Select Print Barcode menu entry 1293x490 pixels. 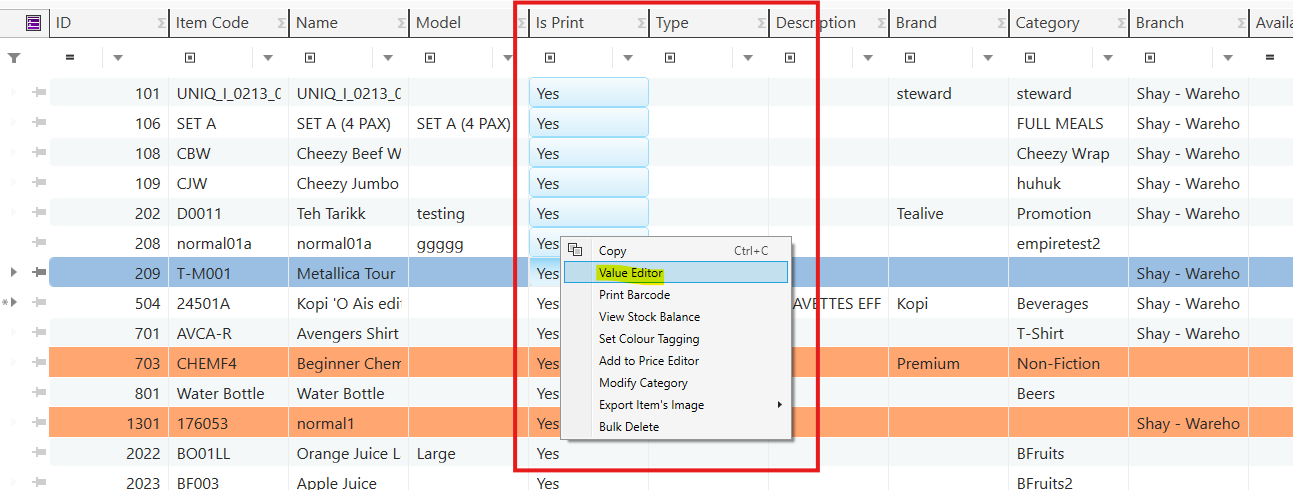point(634,295)
